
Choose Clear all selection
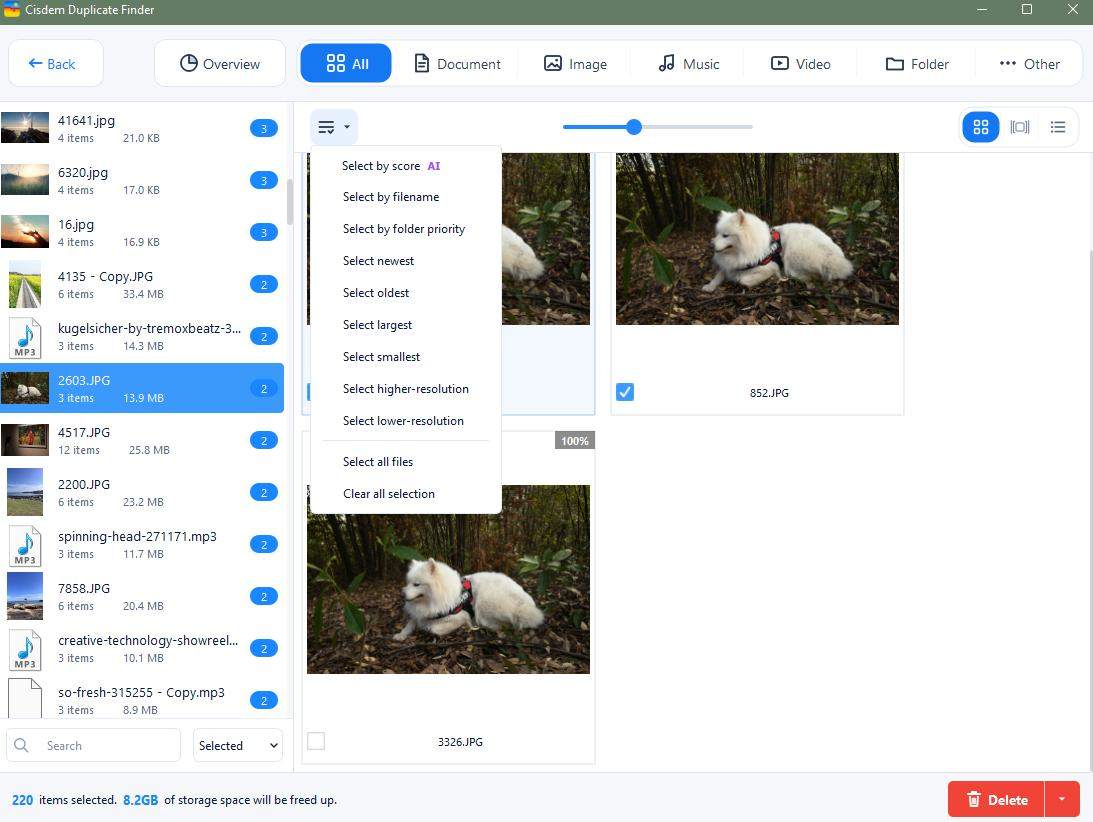click(389, 494)
